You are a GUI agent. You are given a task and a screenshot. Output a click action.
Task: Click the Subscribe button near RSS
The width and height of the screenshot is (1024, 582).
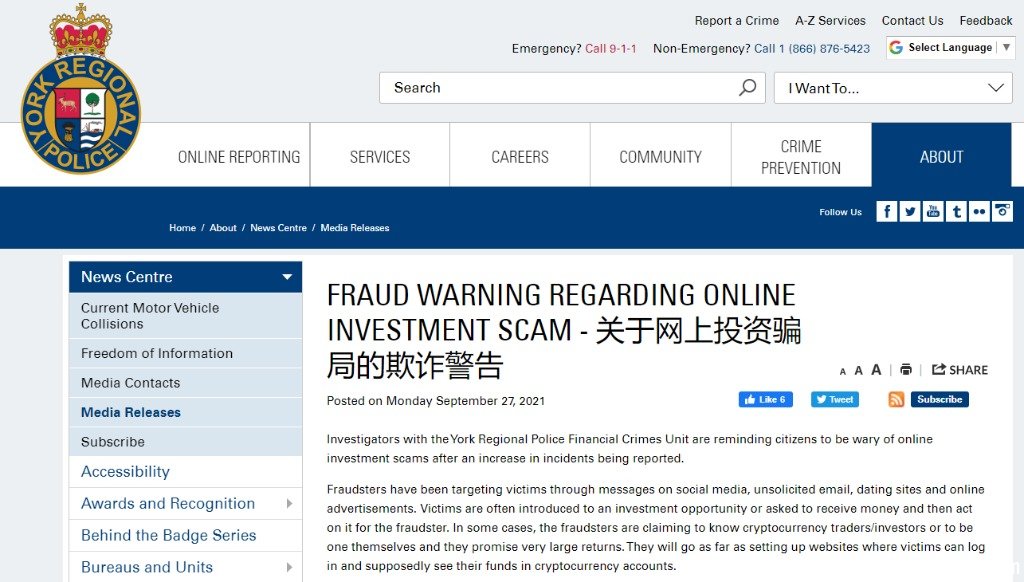(x=939, y=399)
